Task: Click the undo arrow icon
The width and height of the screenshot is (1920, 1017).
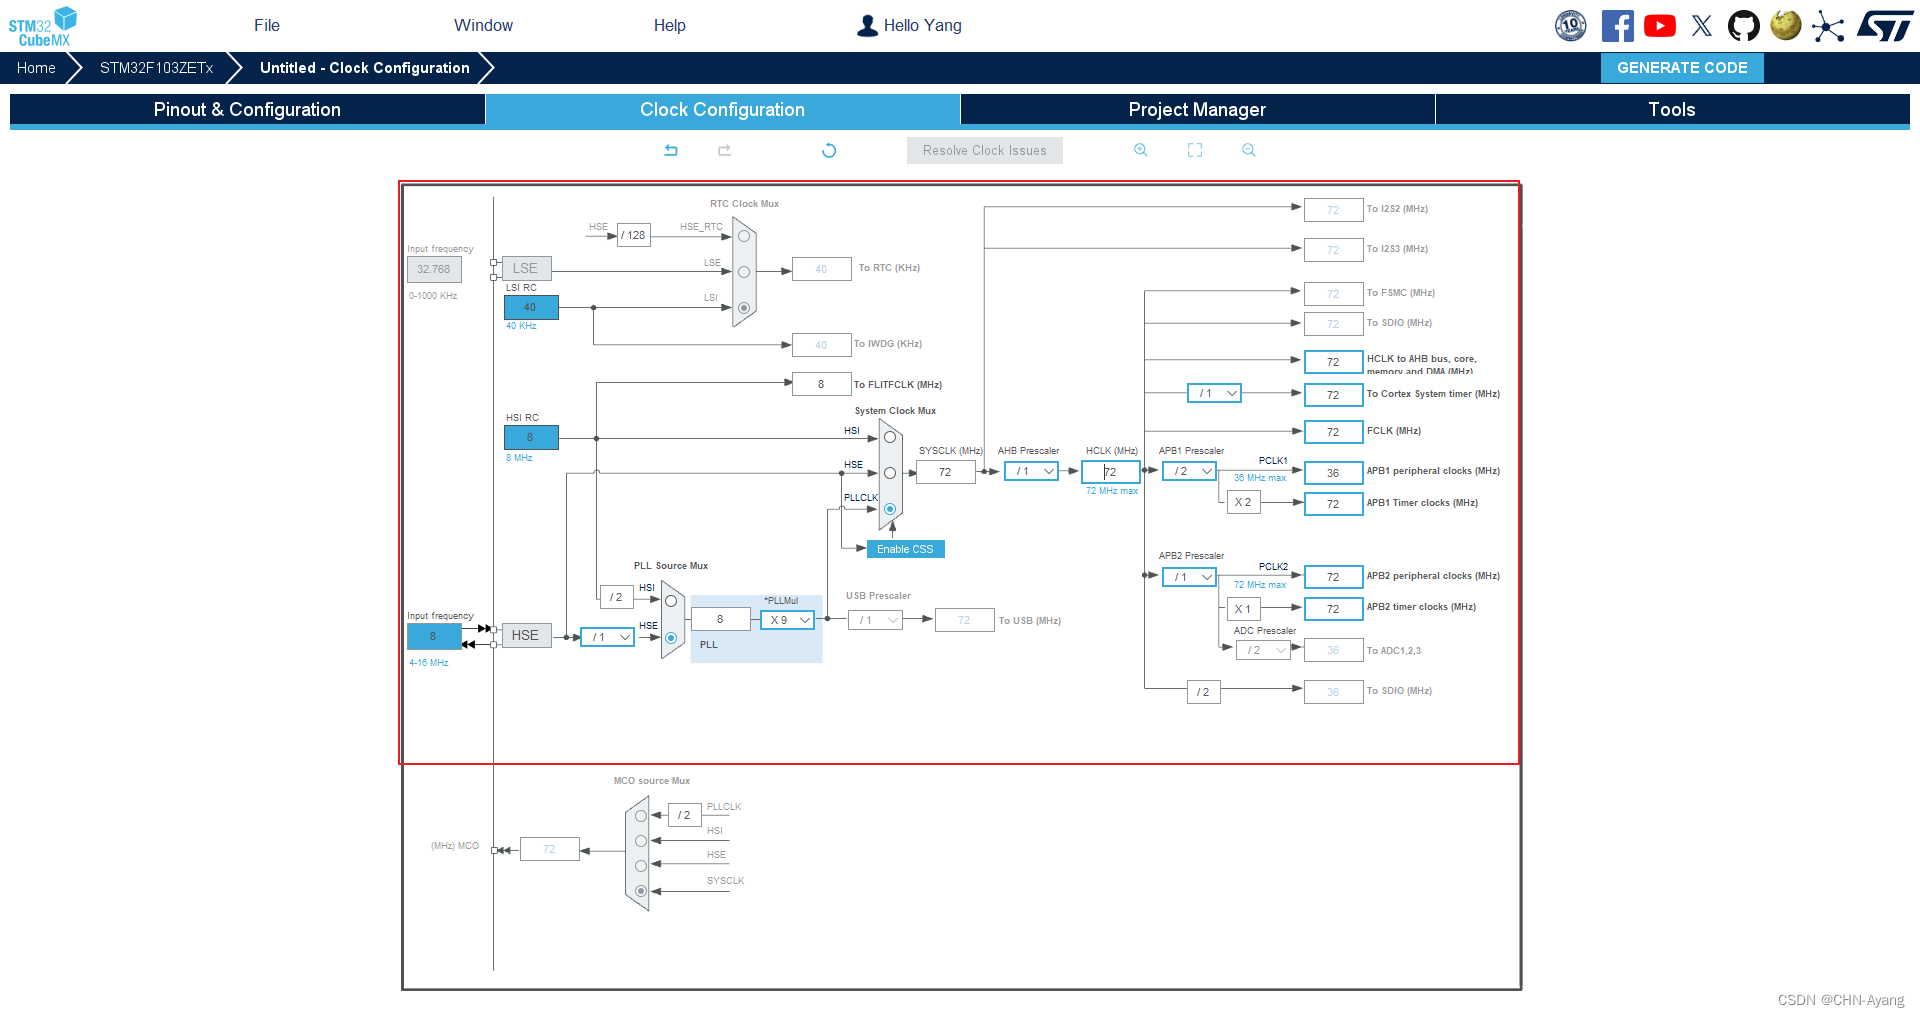Action: click(671, 150)
